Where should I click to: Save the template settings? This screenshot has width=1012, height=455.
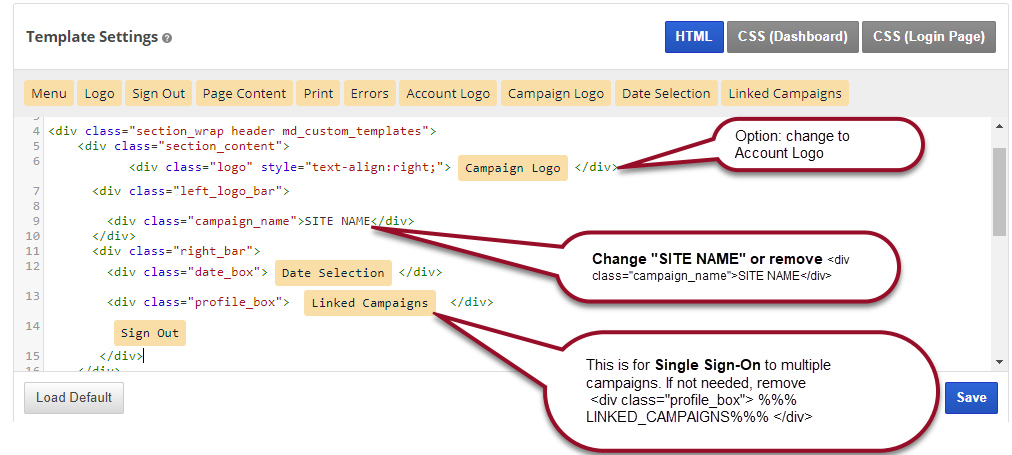tap(971, 397)
